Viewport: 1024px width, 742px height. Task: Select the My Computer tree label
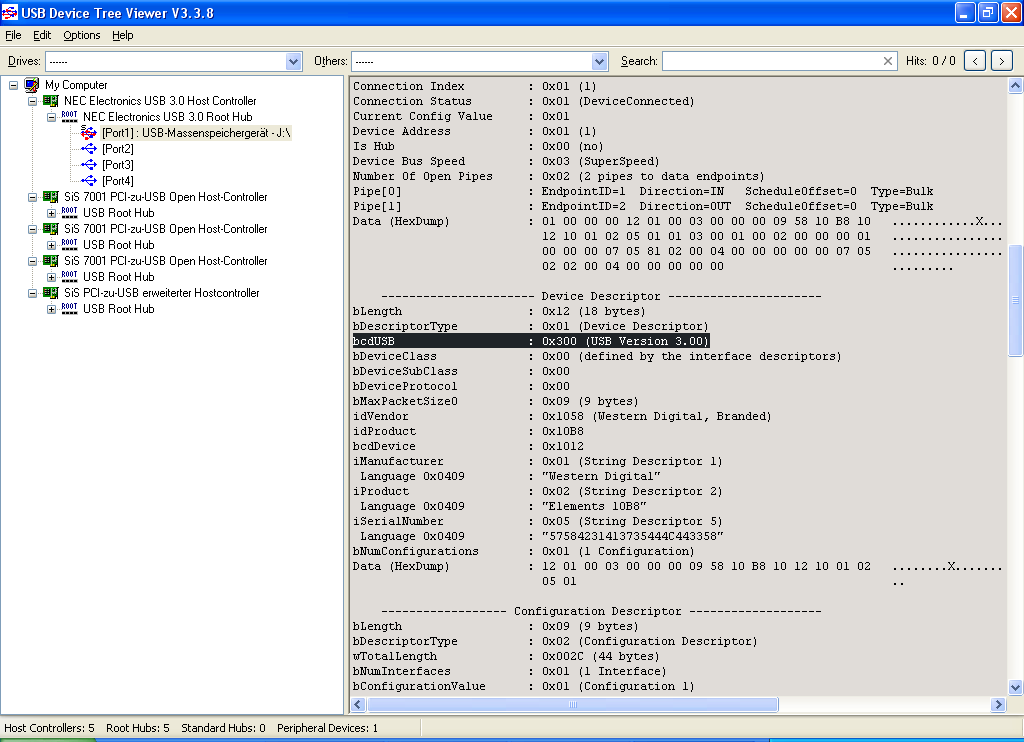pos(76,85)
